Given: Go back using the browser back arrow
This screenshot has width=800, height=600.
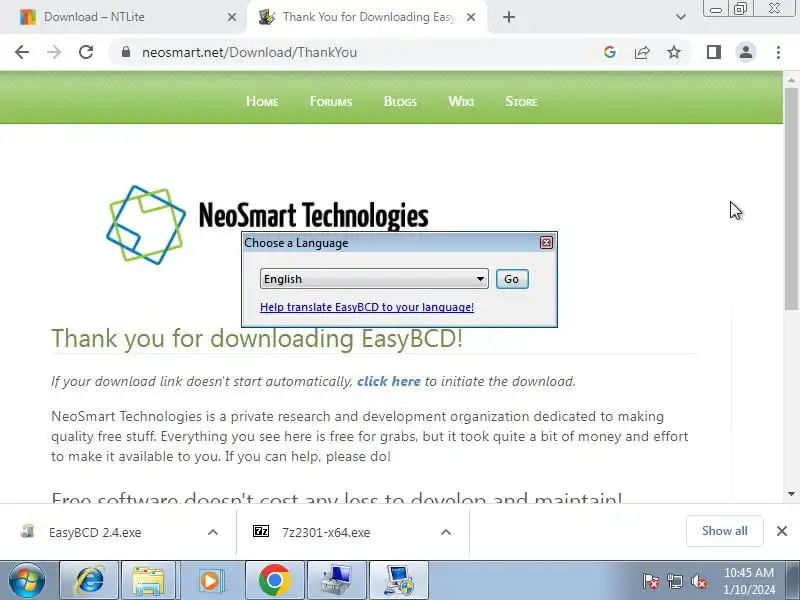Looking at the screenshot, I should (x=22, y=52).
